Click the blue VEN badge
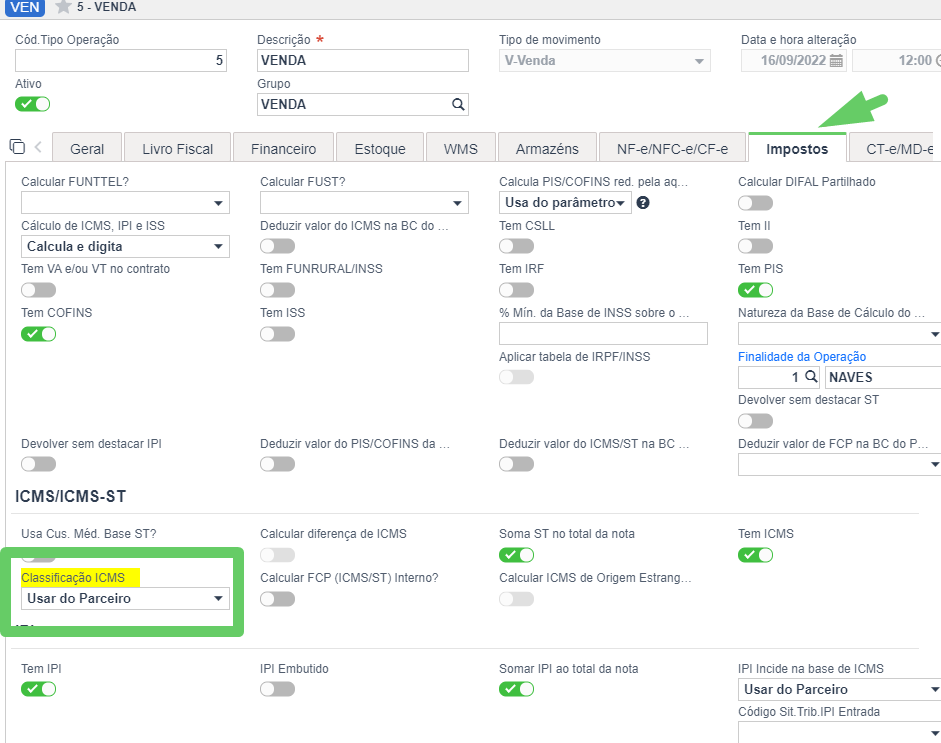Image resolution: width=941 pixels, height=743 pixels. pyautogui.click(x=25, y=7)
